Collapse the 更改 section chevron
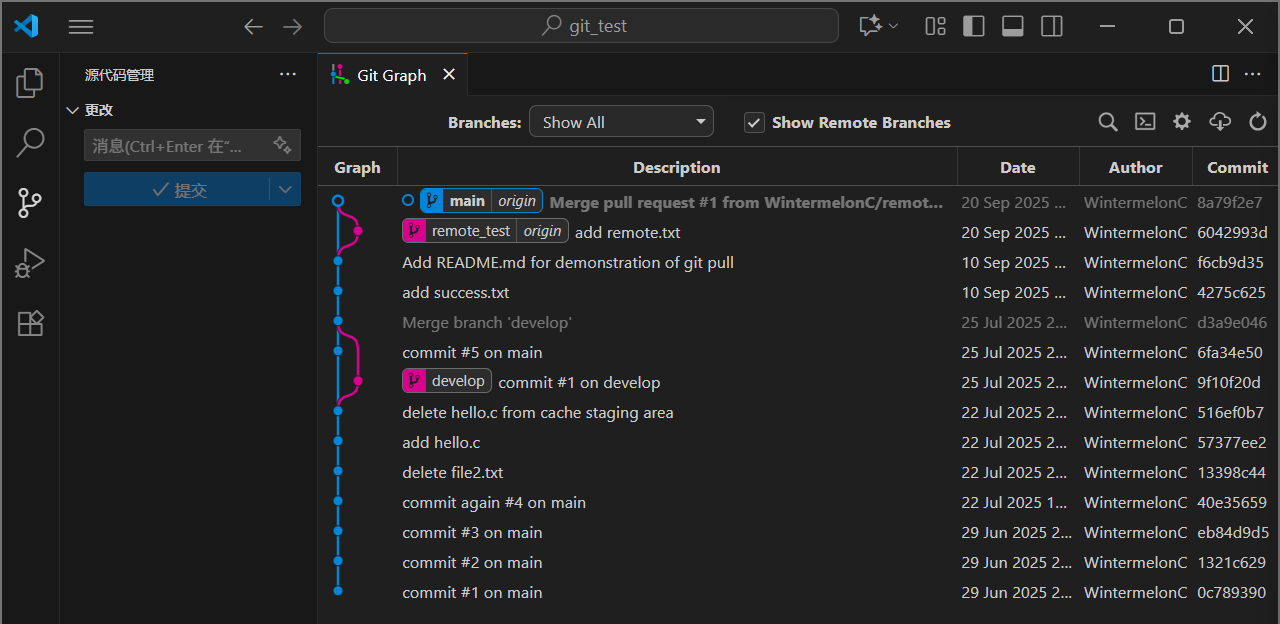The height and width of the screenshot is (624, 1280). 72,110
